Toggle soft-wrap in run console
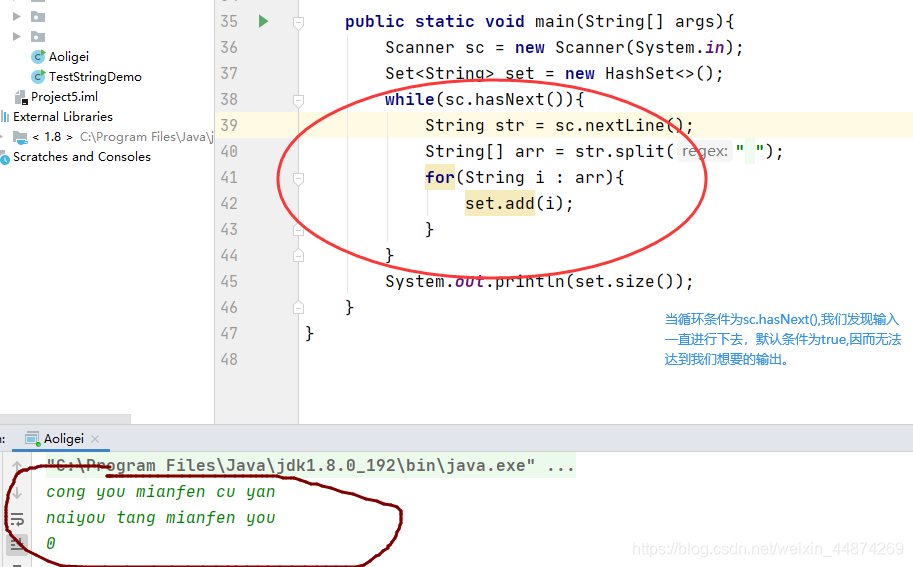 click(17, 518)
